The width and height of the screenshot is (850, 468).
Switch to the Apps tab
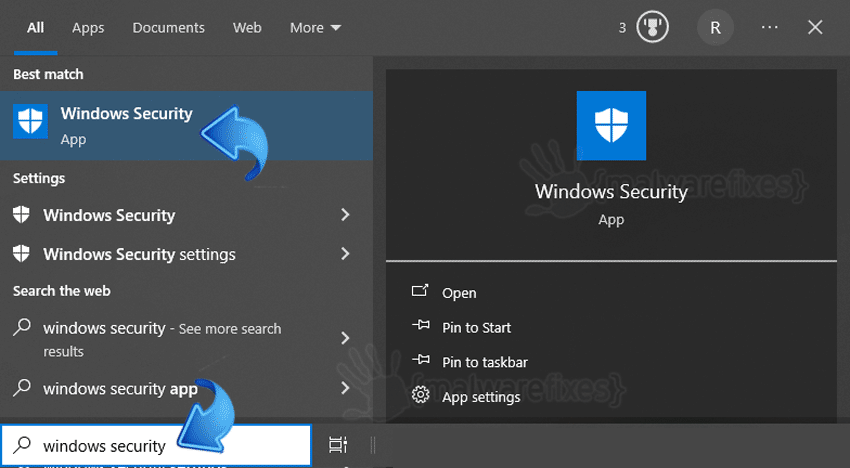88,28
